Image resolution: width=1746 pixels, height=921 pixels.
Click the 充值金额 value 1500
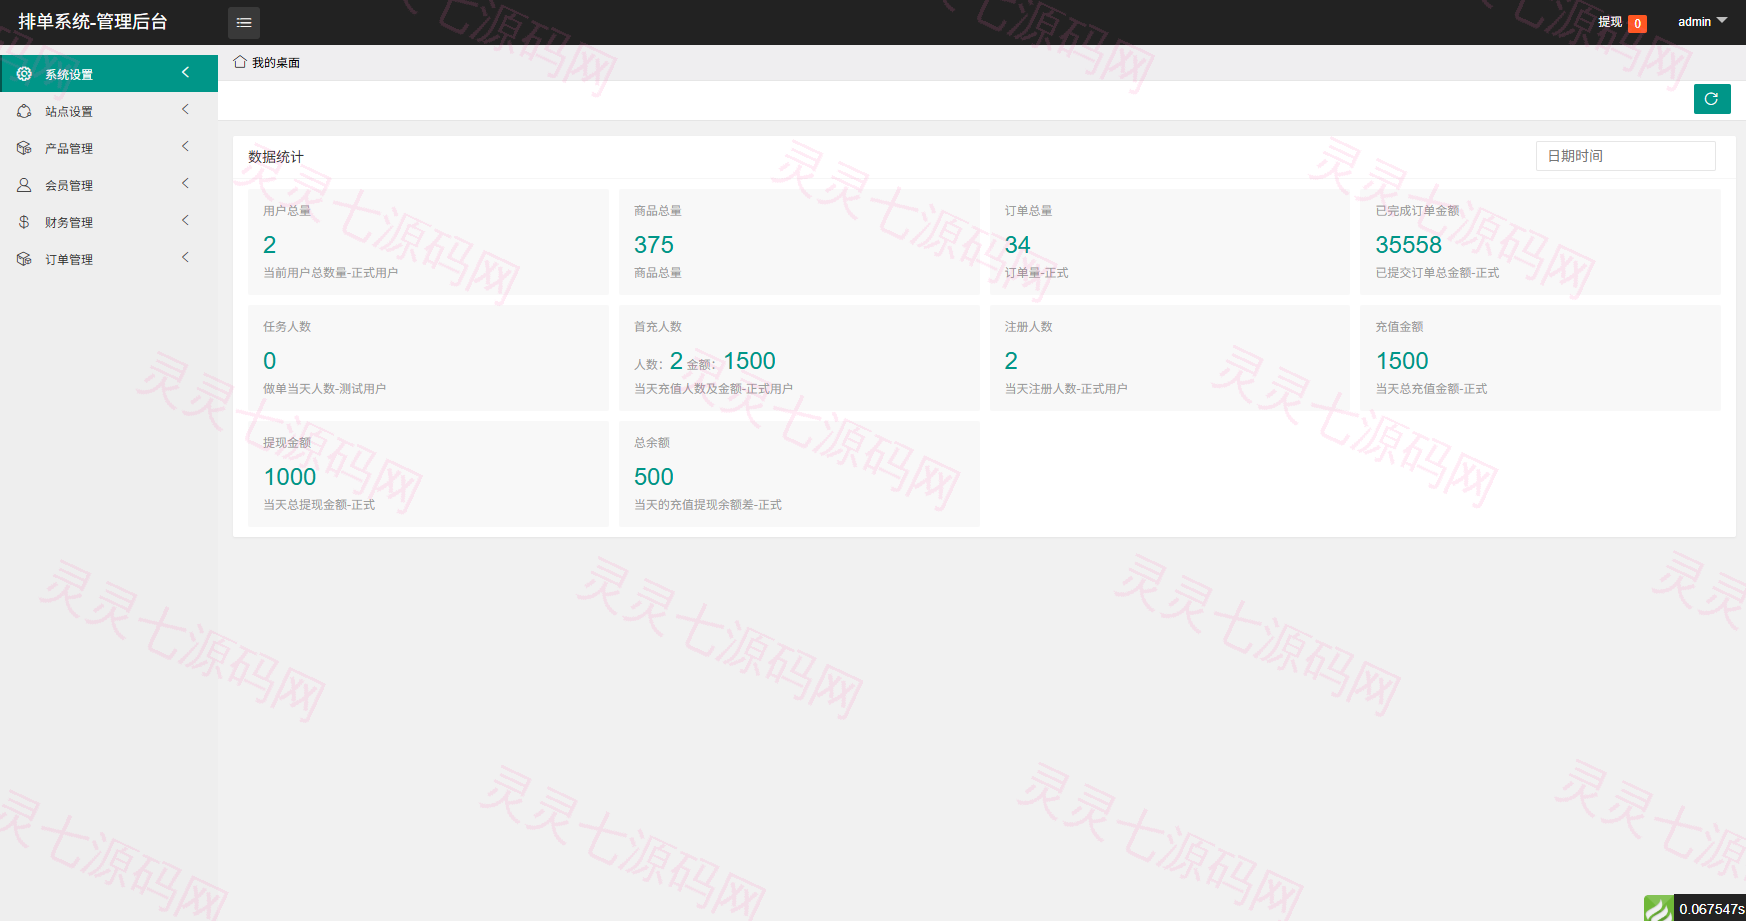point(1402,361)
